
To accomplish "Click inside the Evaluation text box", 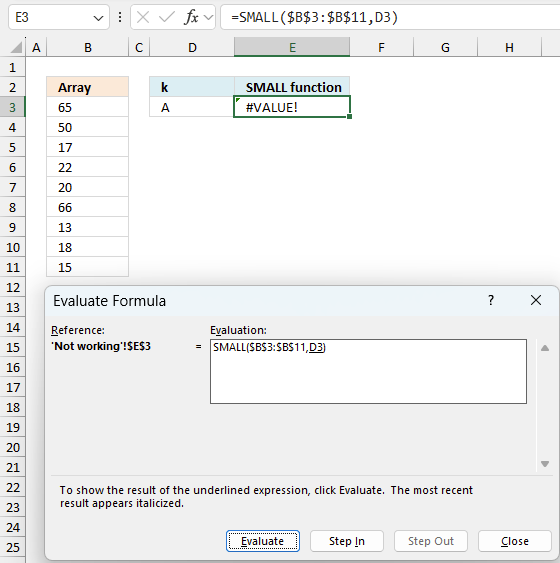I will click(x=368, y=371).
